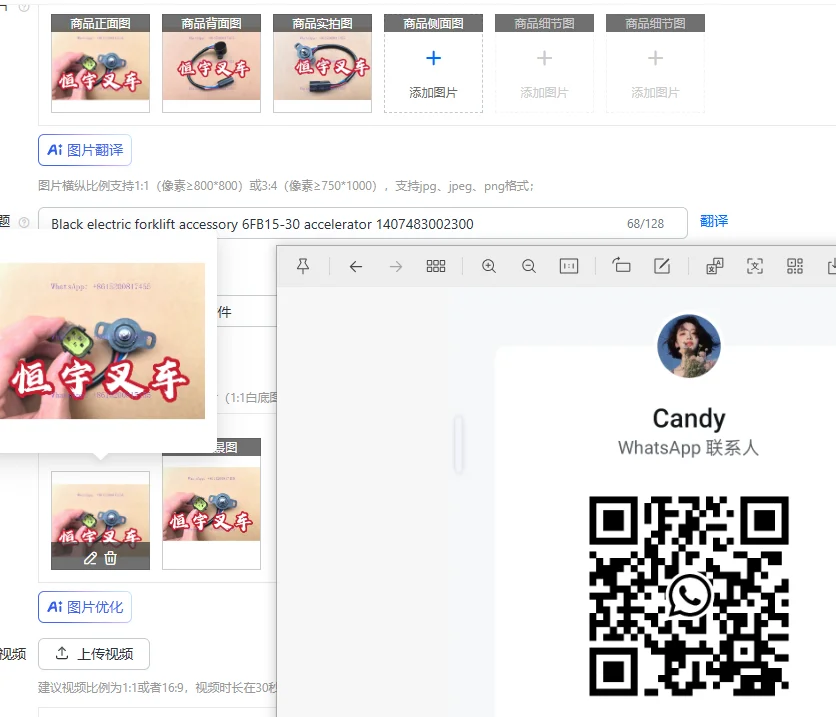Click the 翻译 link beside title
Image resolution: width=836 pixels, height=717 pixels.
[714, 221]
